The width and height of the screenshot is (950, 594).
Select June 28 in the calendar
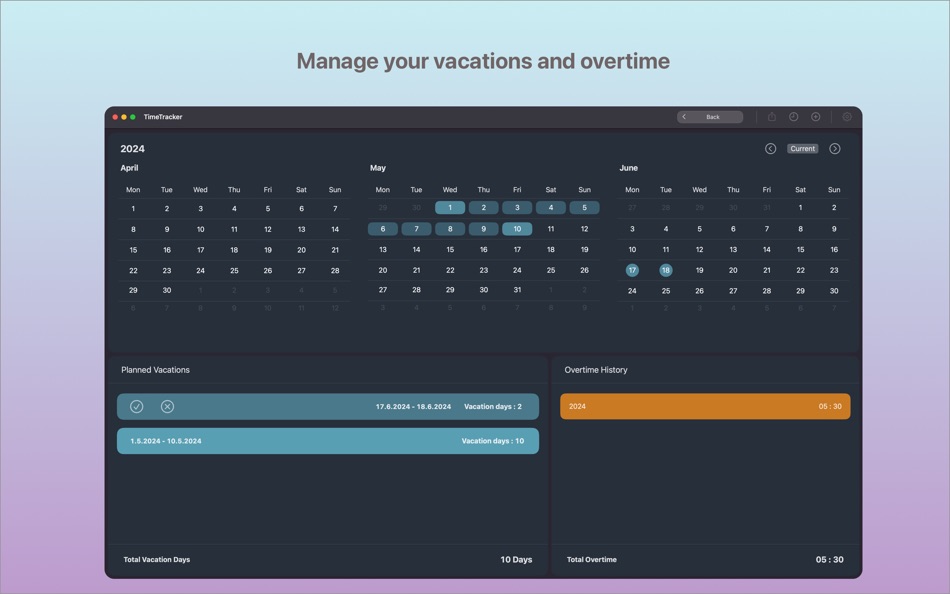coord(766,291)
